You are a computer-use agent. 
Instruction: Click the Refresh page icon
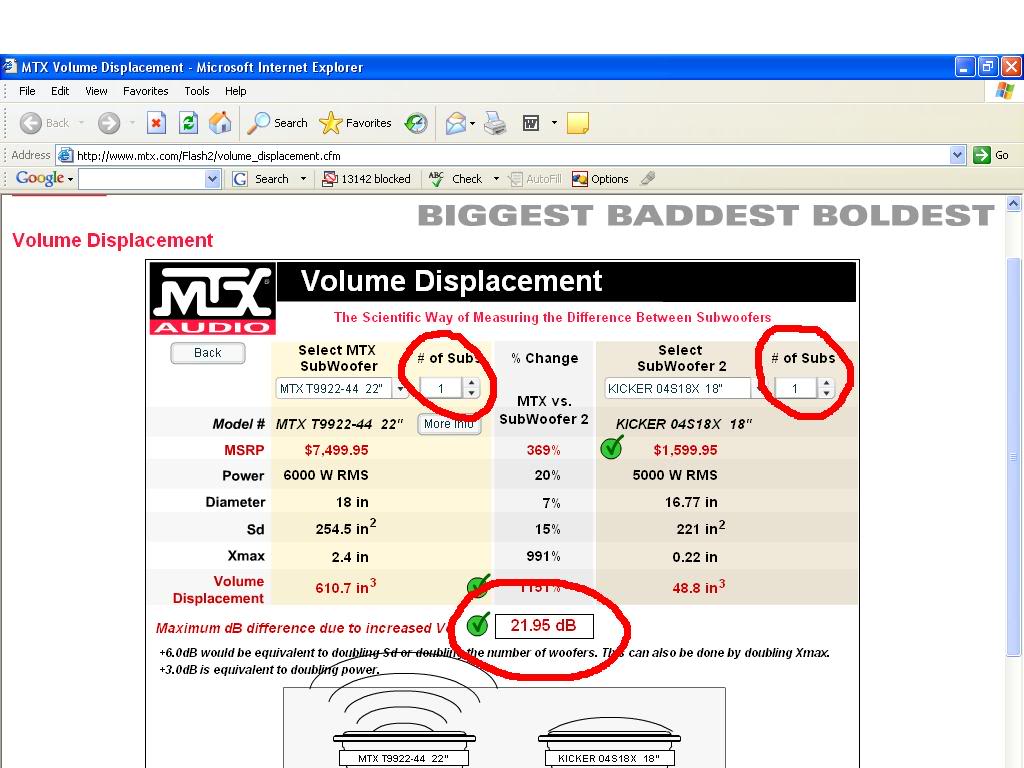click(x=188, y=123)
